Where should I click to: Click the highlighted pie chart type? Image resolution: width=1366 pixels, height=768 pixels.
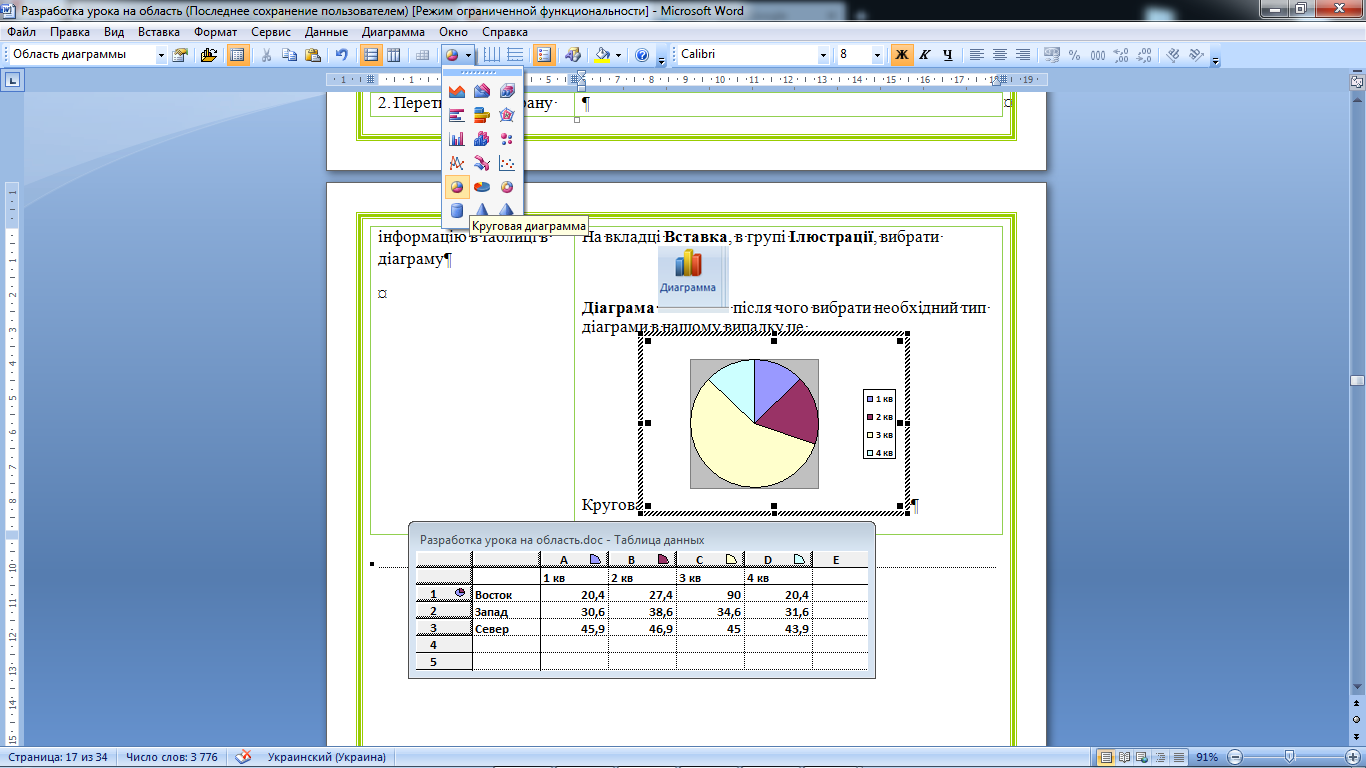457,186
